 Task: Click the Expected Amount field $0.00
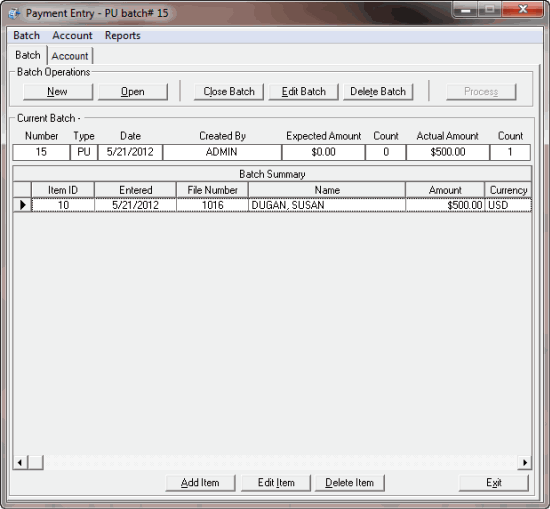[x=323, y=152]
